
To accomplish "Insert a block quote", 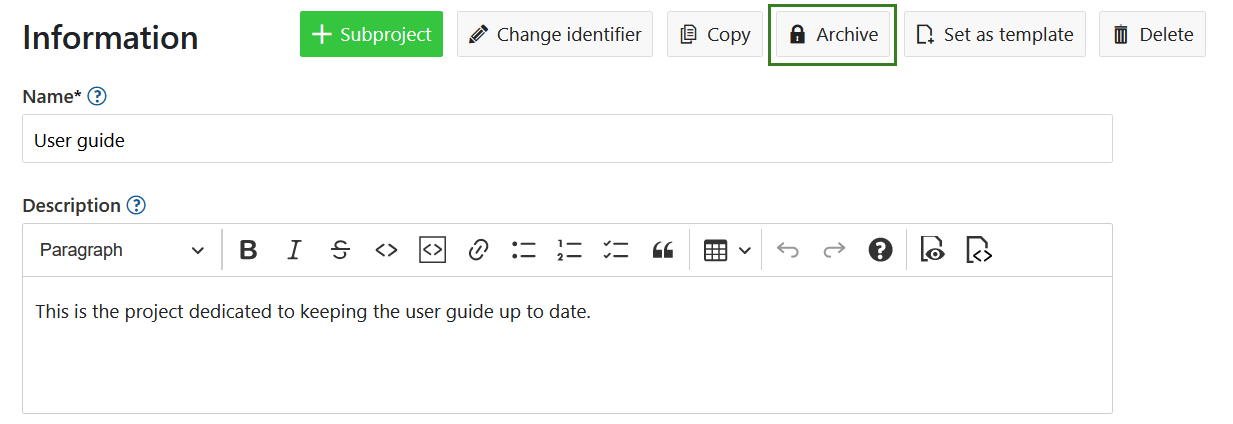I will pyautogui.click(x=662, y=250).
